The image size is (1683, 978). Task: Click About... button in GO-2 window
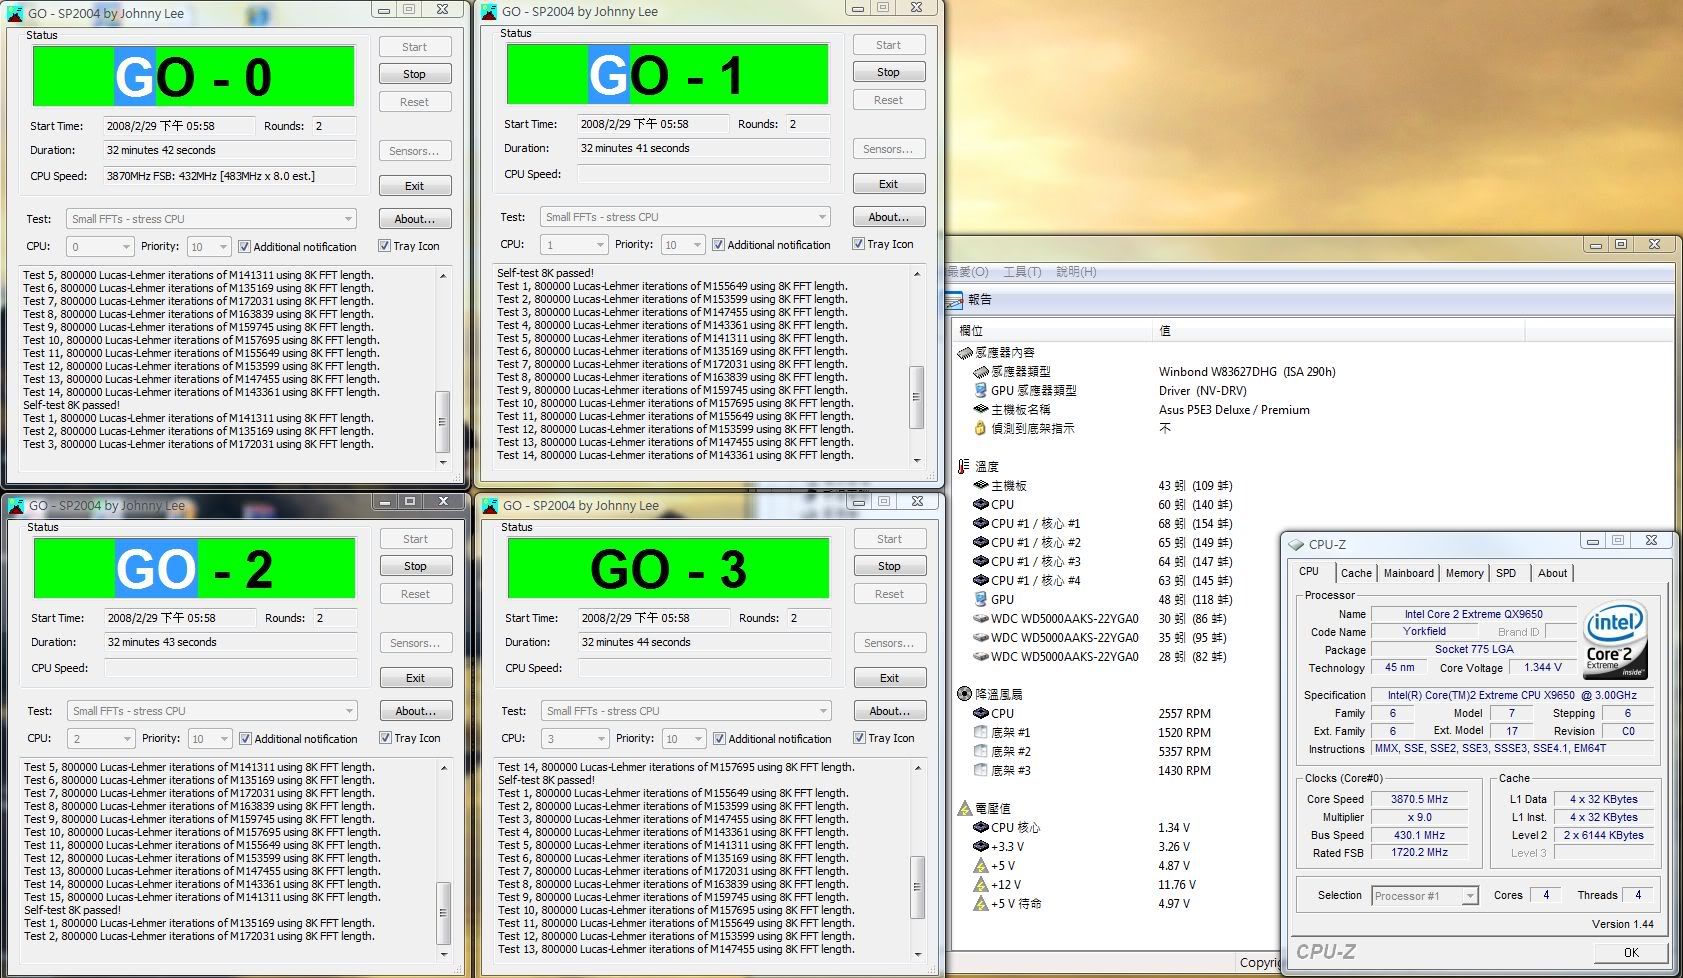(415, 711)
